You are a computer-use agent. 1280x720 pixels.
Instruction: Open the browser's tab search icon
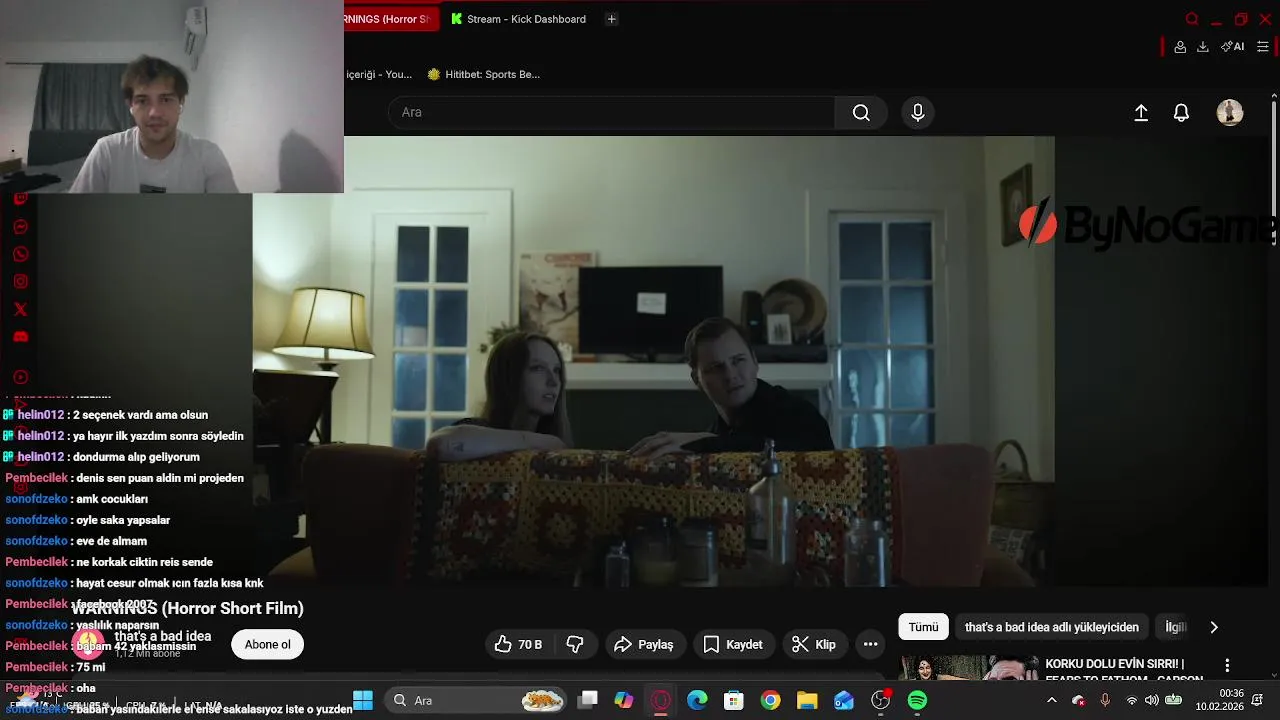[x=1191, y=19]
